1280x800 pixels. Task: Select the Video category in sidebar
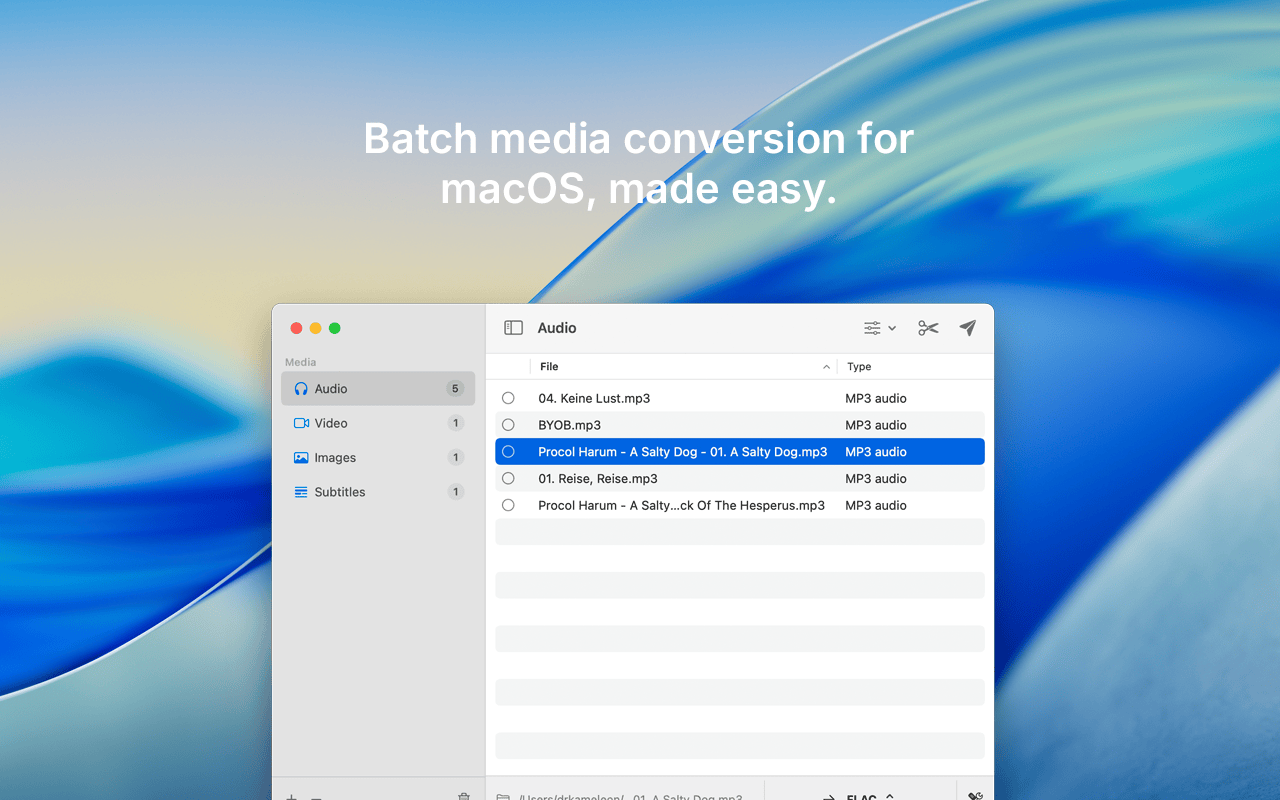[x=378, y=423]
